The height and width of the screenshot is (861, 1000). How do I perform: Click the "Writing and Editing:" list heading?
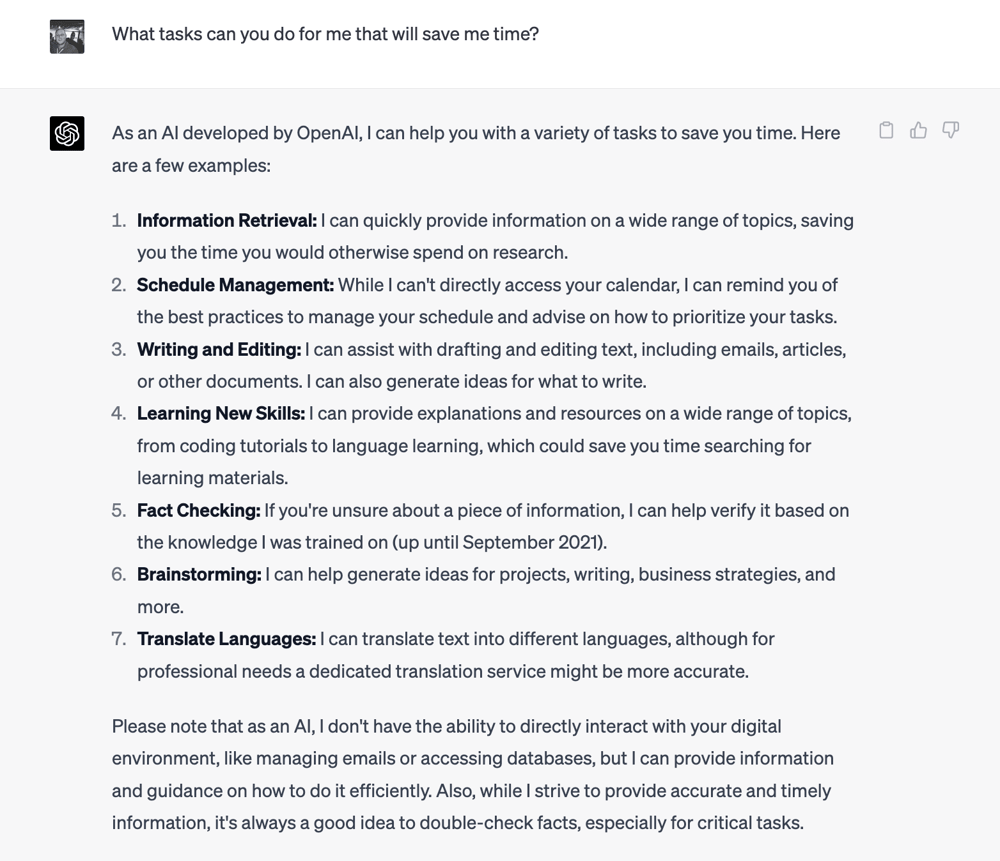coord(219,349)
